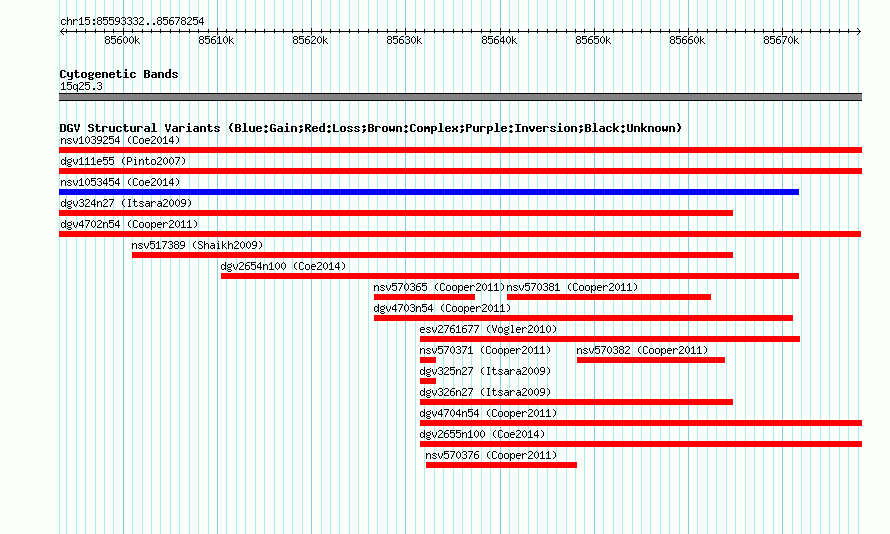Select the esv2761677 loss bar
The width and height of the screenshot is (890, 534).
click(610, 339)
